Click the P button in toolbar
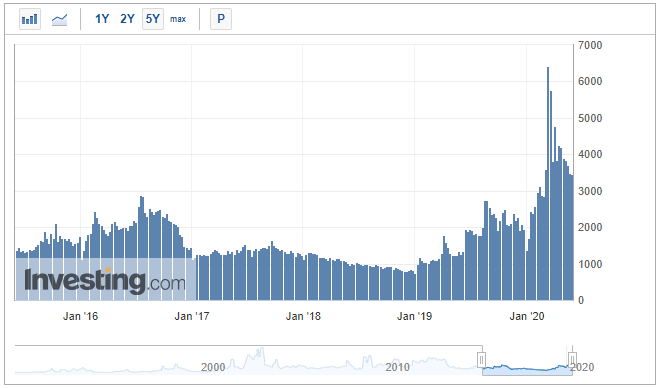This screenshot has width=659, height=388. pyautogui.click(x=221, y=19)
